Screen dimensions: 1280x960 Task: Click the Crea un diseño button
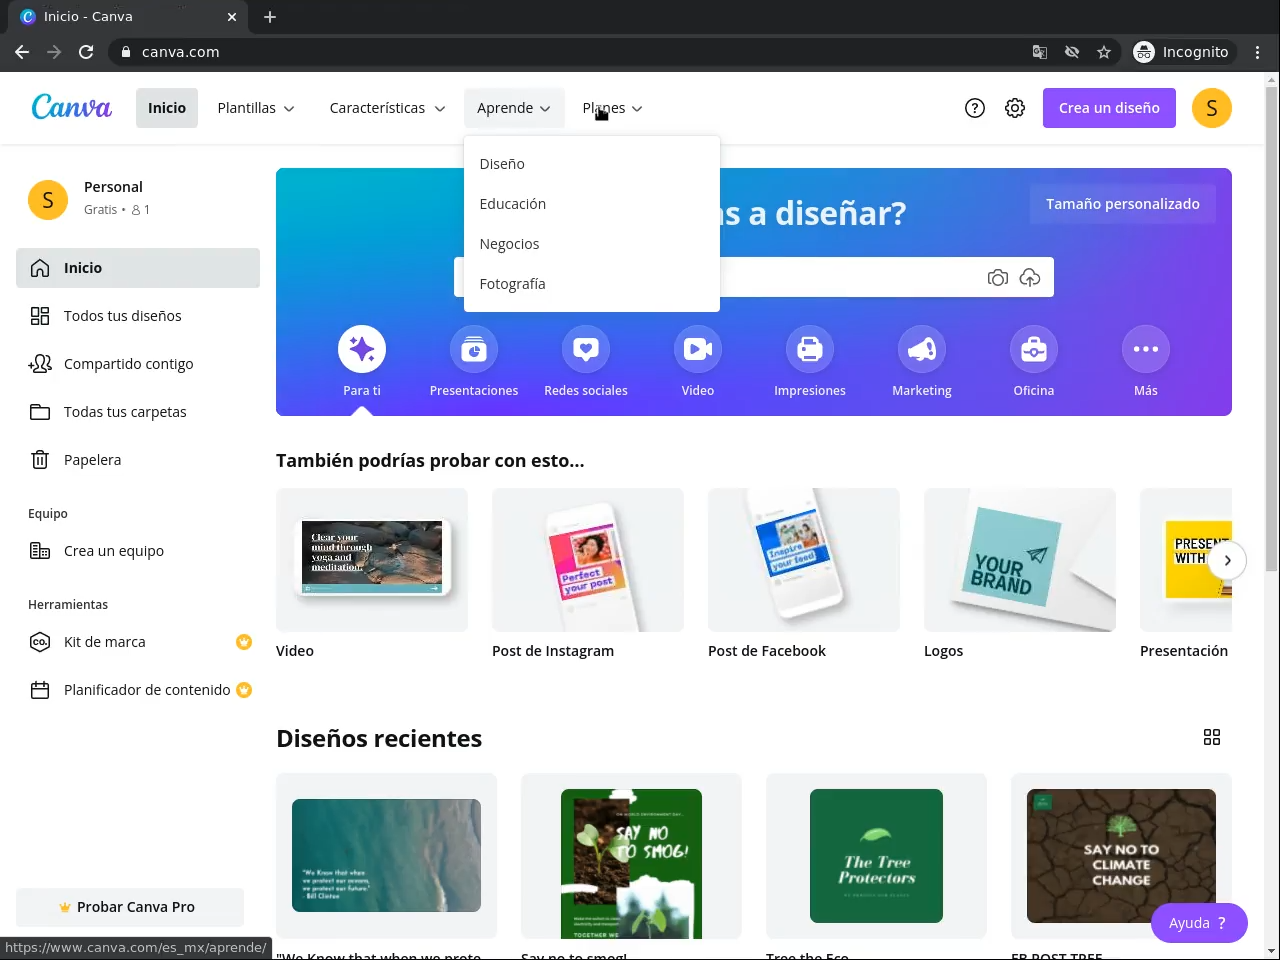[1109, 108]
